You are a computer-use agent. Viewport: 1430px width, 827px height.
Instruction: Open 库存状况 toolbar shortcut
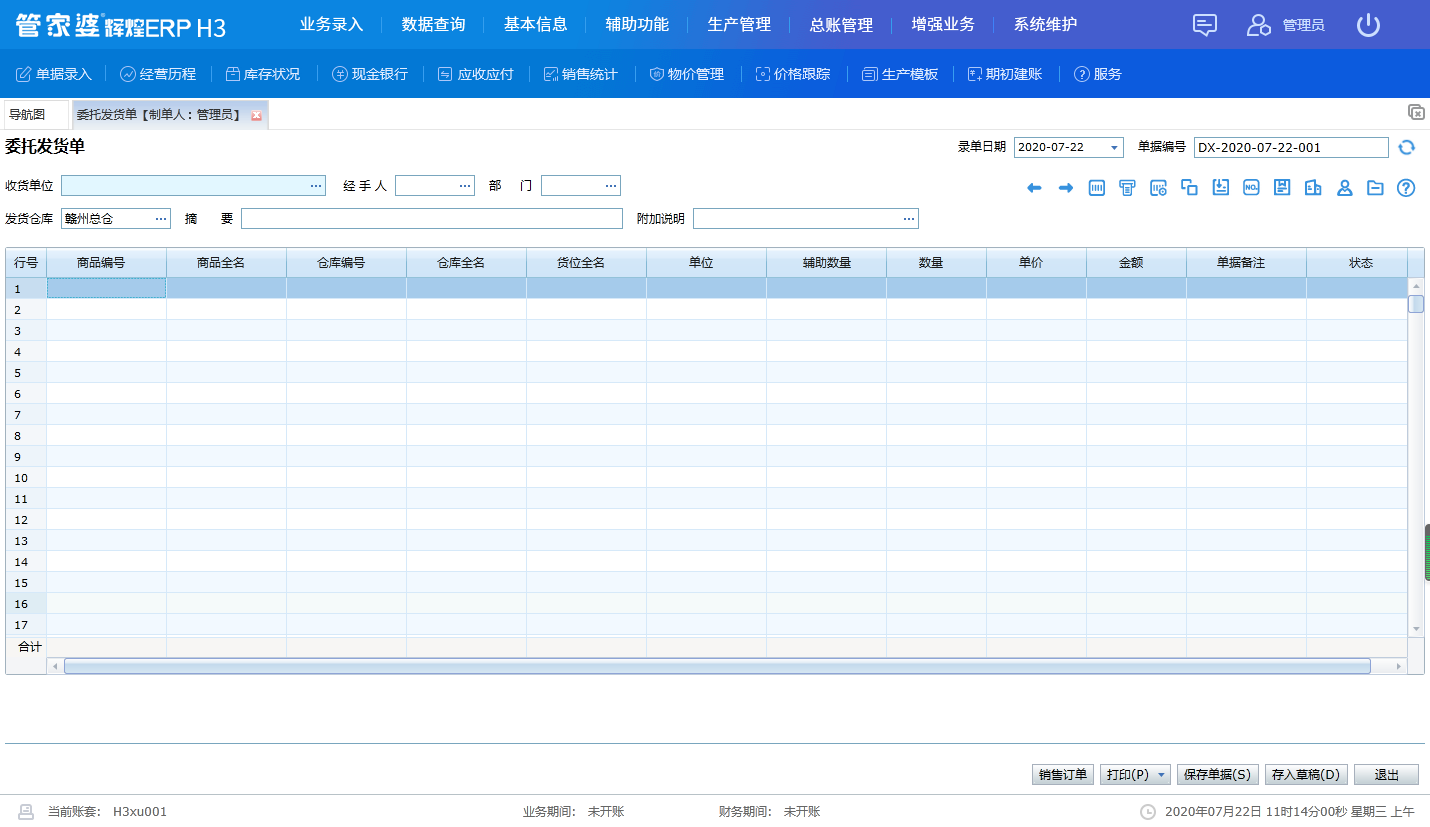point(262,74)
